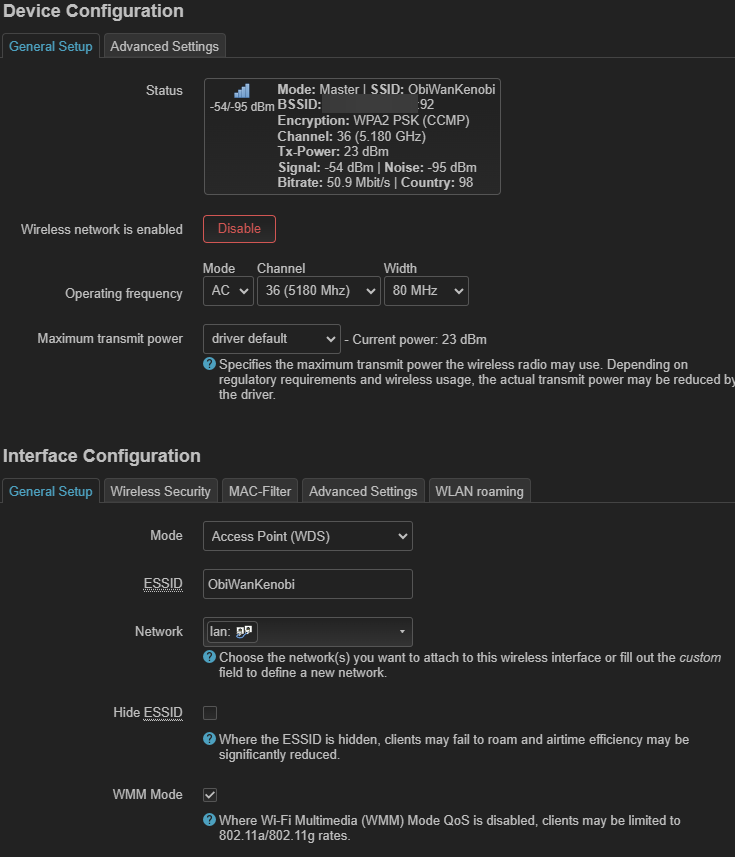This screenshot has width=735, height=857.
Task: Open the MAC-Filter tab
Action: point(260,491)
